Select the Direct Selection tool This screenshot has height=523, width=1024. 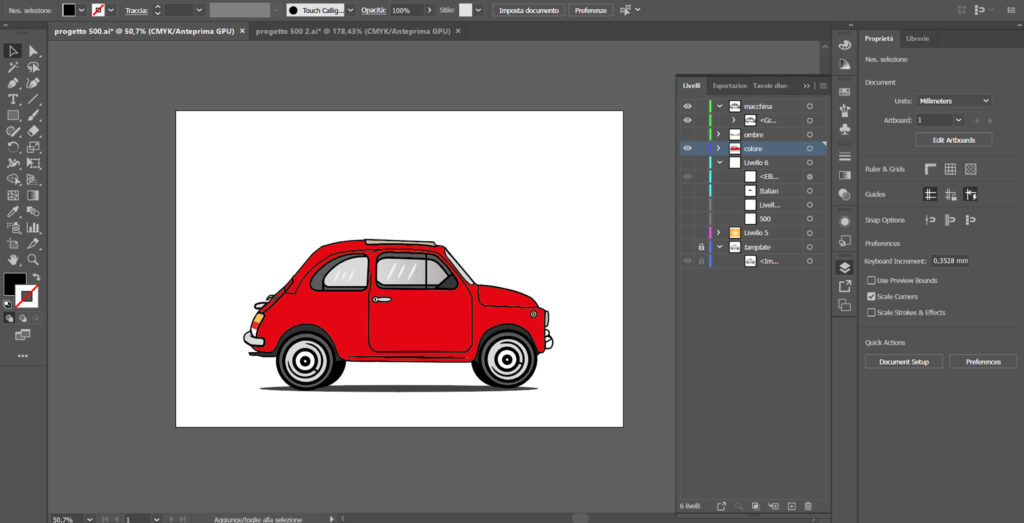[x=33, y=51]
